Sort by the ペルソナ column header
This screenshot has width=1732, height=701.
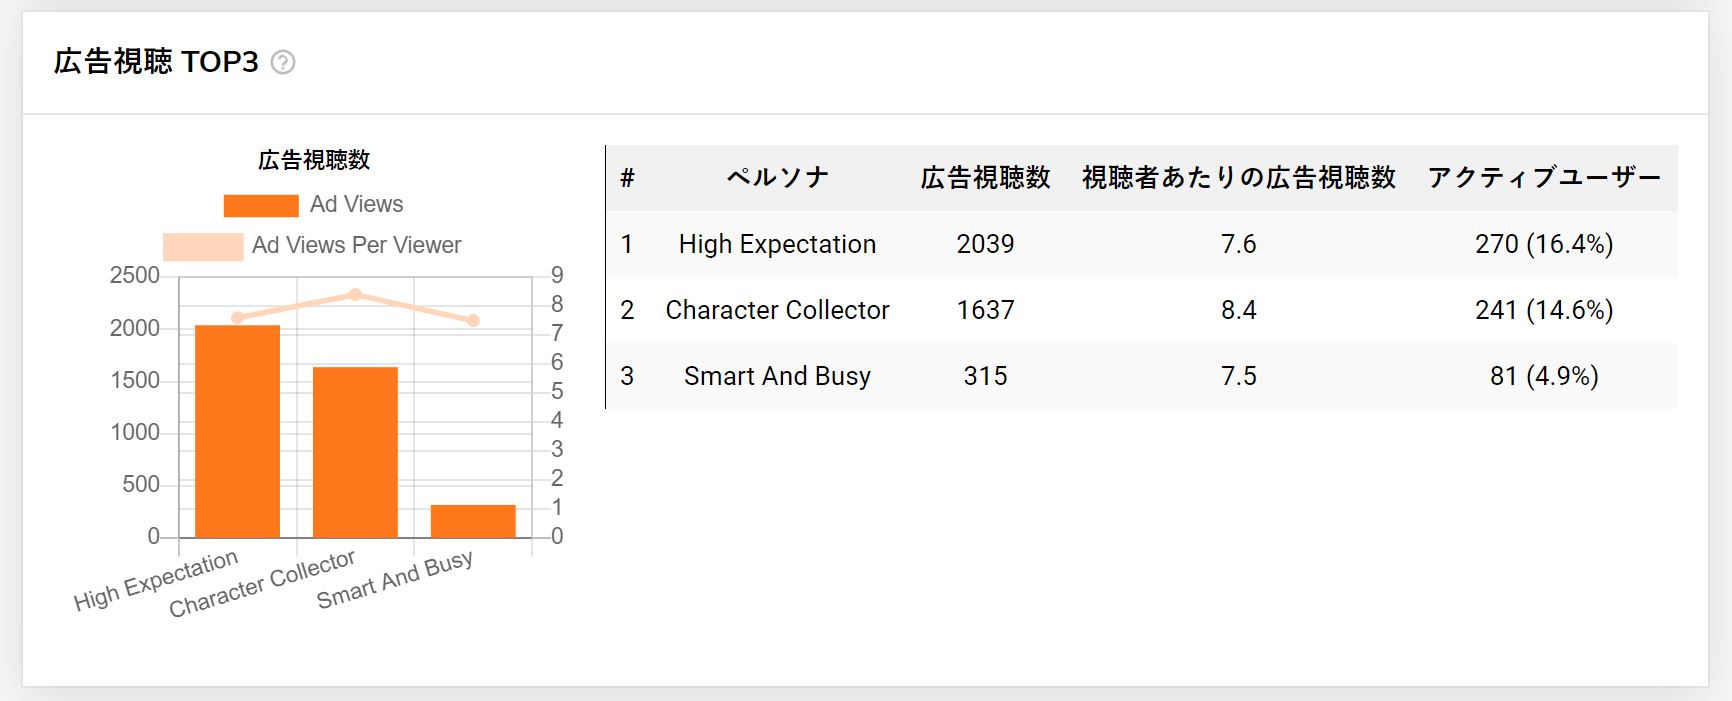pyautogui.click(x=777, y=178)
